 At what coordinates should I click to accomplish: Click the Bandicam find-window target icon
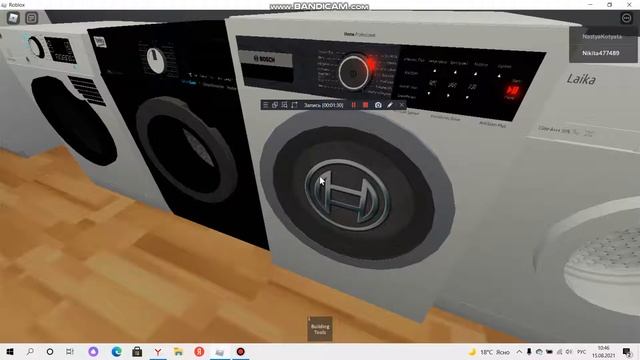point(284,105)
